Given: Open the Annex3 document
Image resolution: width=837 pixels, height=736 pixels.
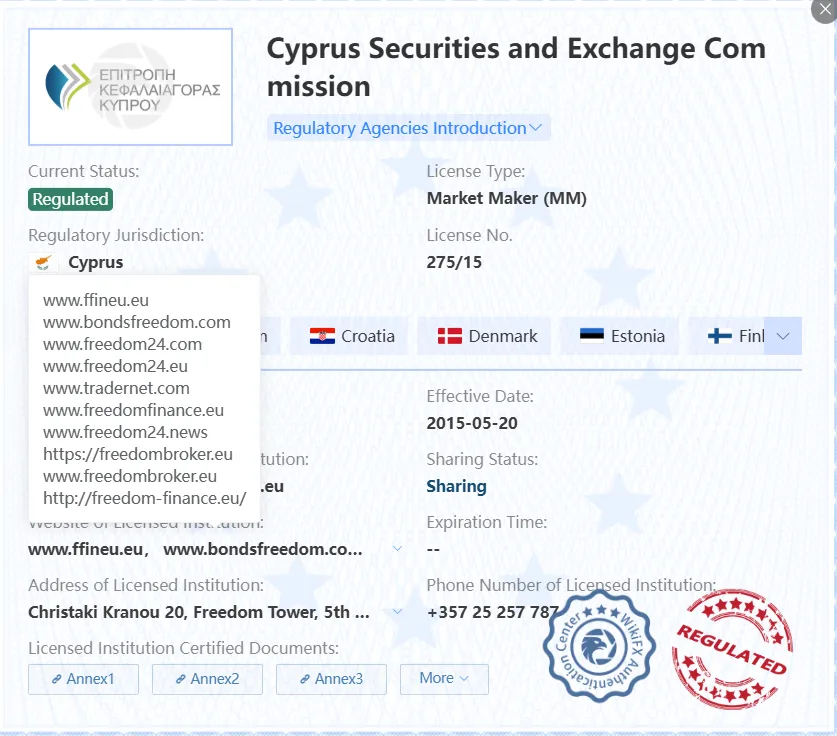Looking at the screenshot, I should pos(331,679).
